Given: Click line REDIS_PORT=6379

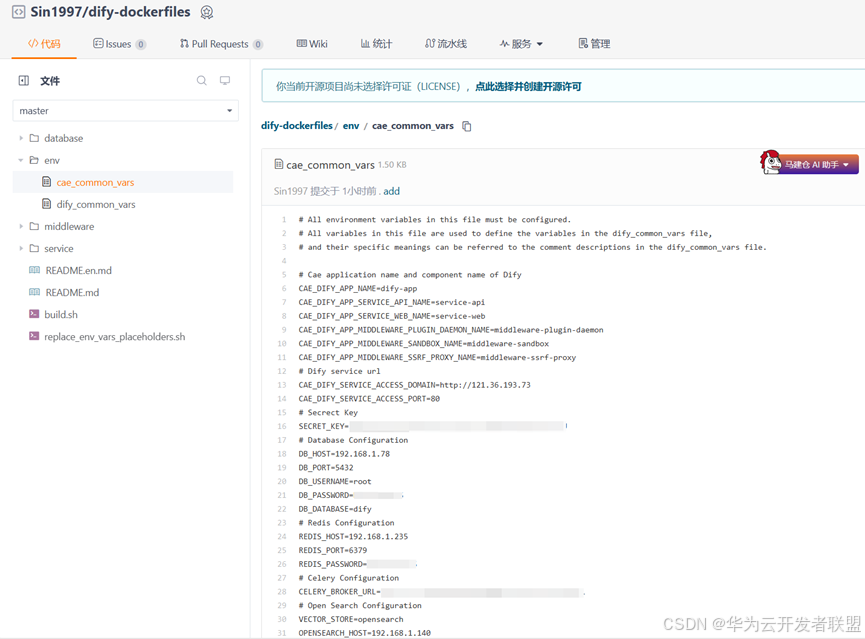Looking at the screenshot, I should [x=333, y=550].
